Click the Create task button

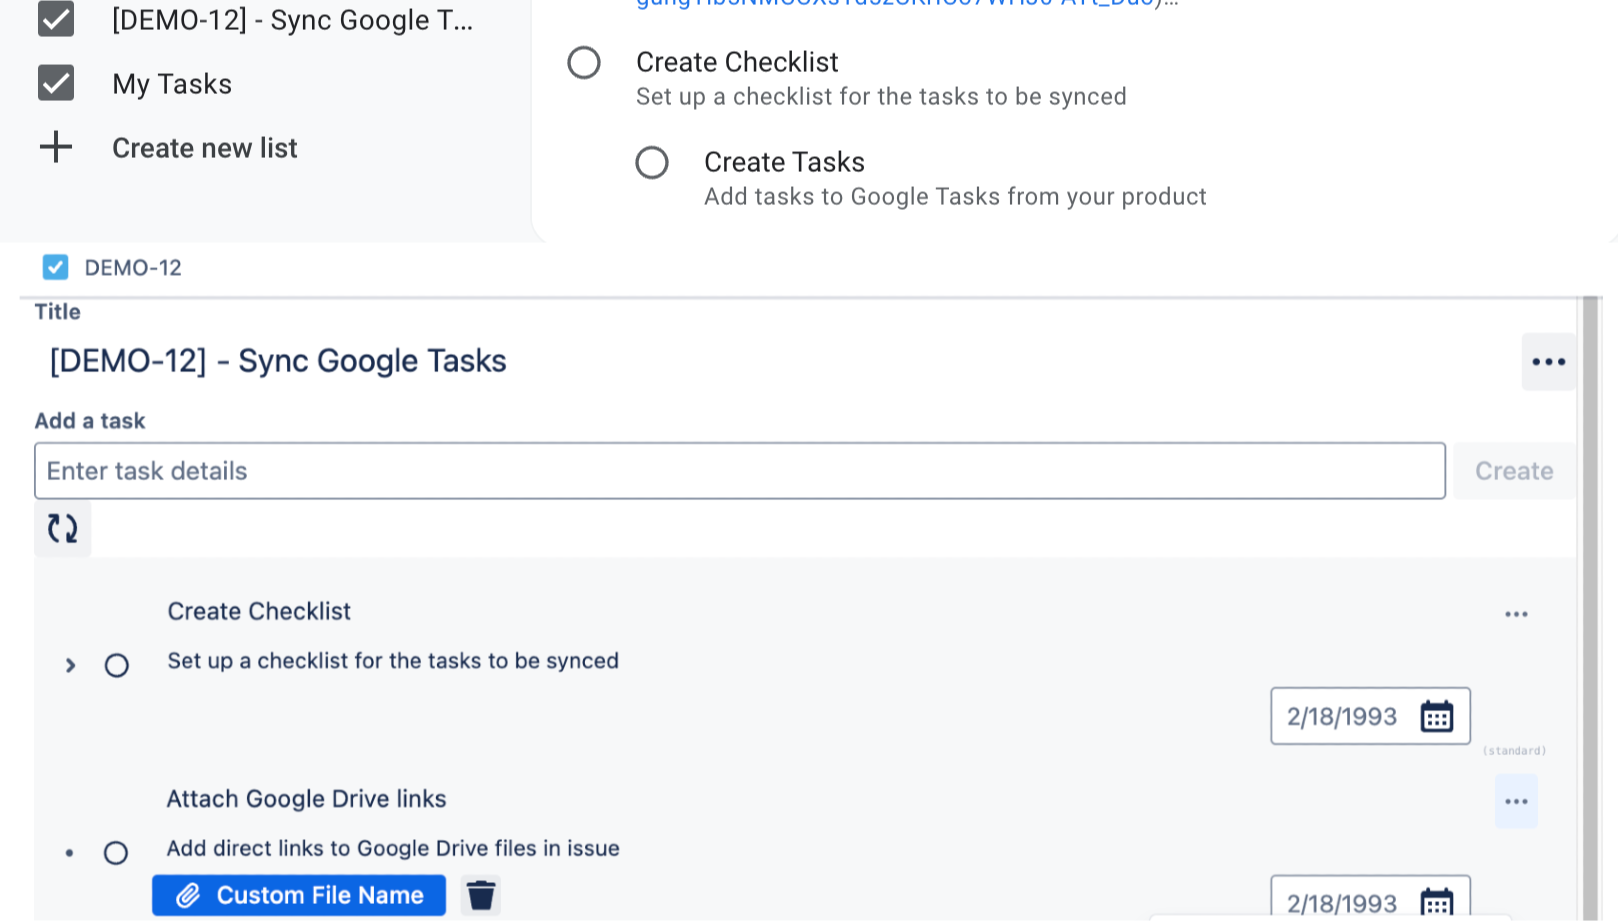(x=1513, y=471)
